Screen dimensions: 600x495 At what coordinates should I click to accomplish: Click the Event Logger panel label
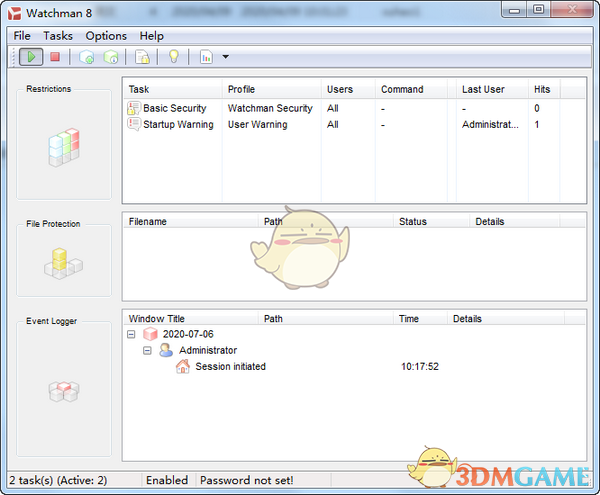pos(51,321)
